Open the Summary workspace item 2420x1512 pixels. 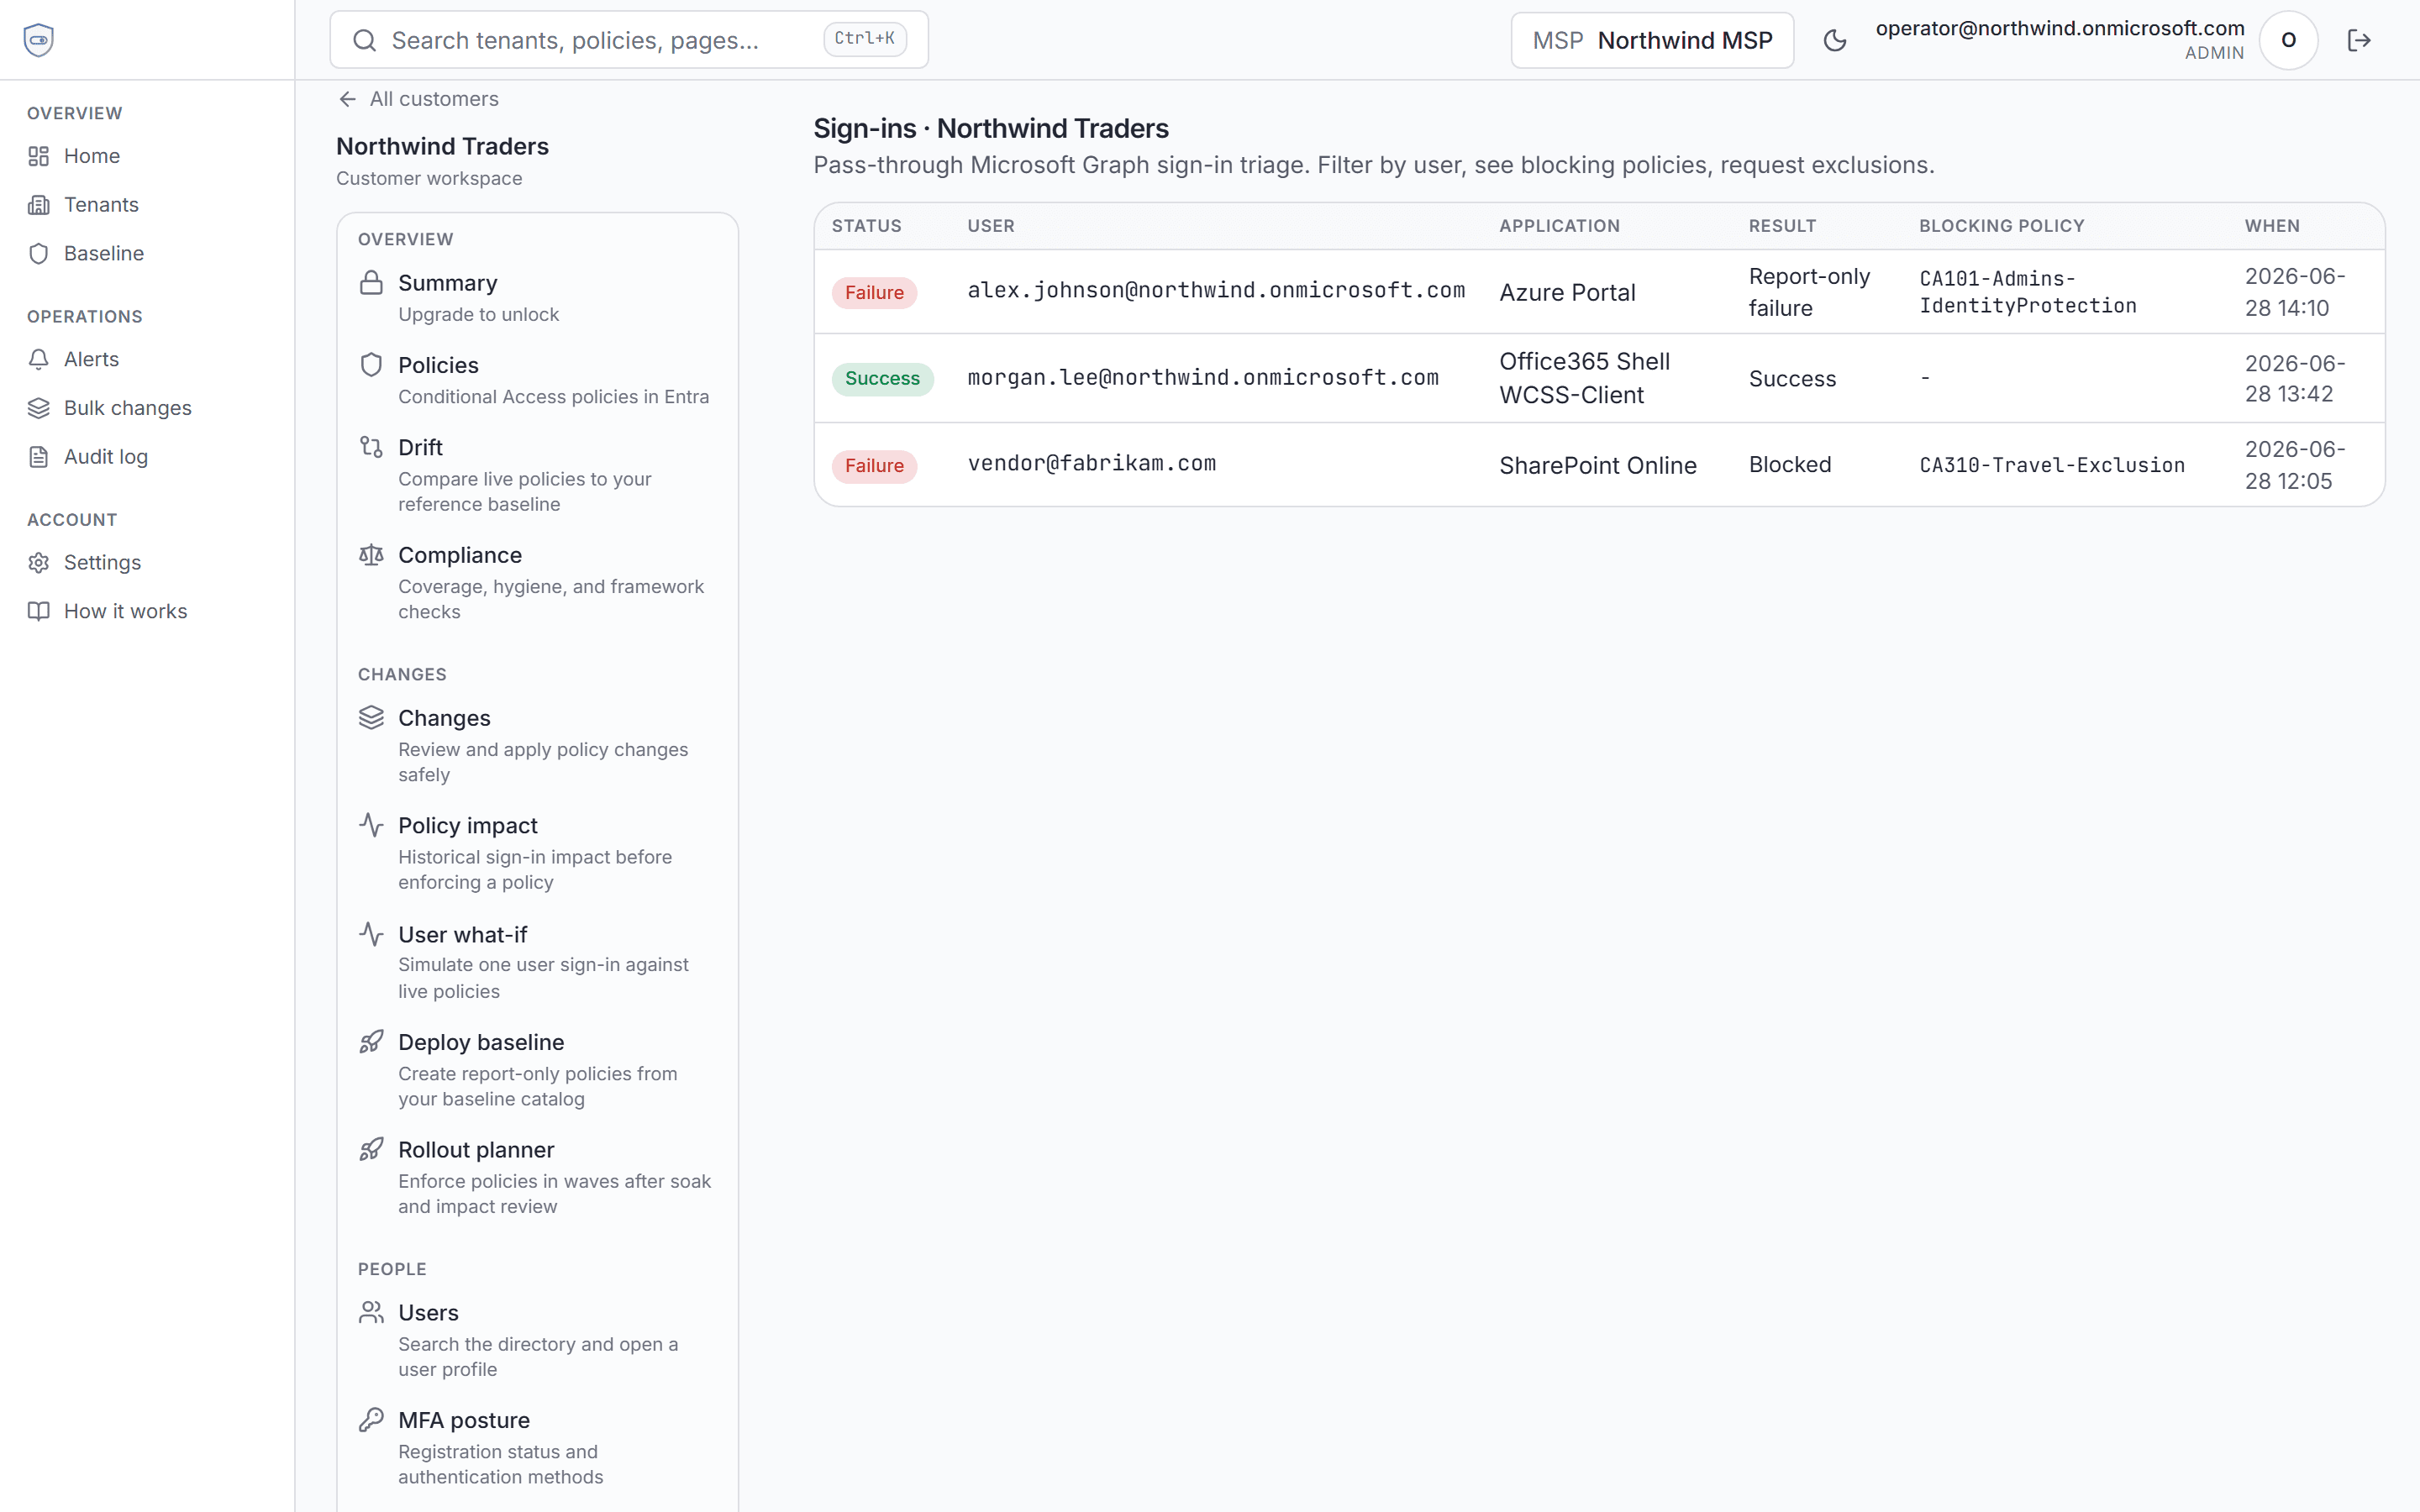tap(538, 298)
